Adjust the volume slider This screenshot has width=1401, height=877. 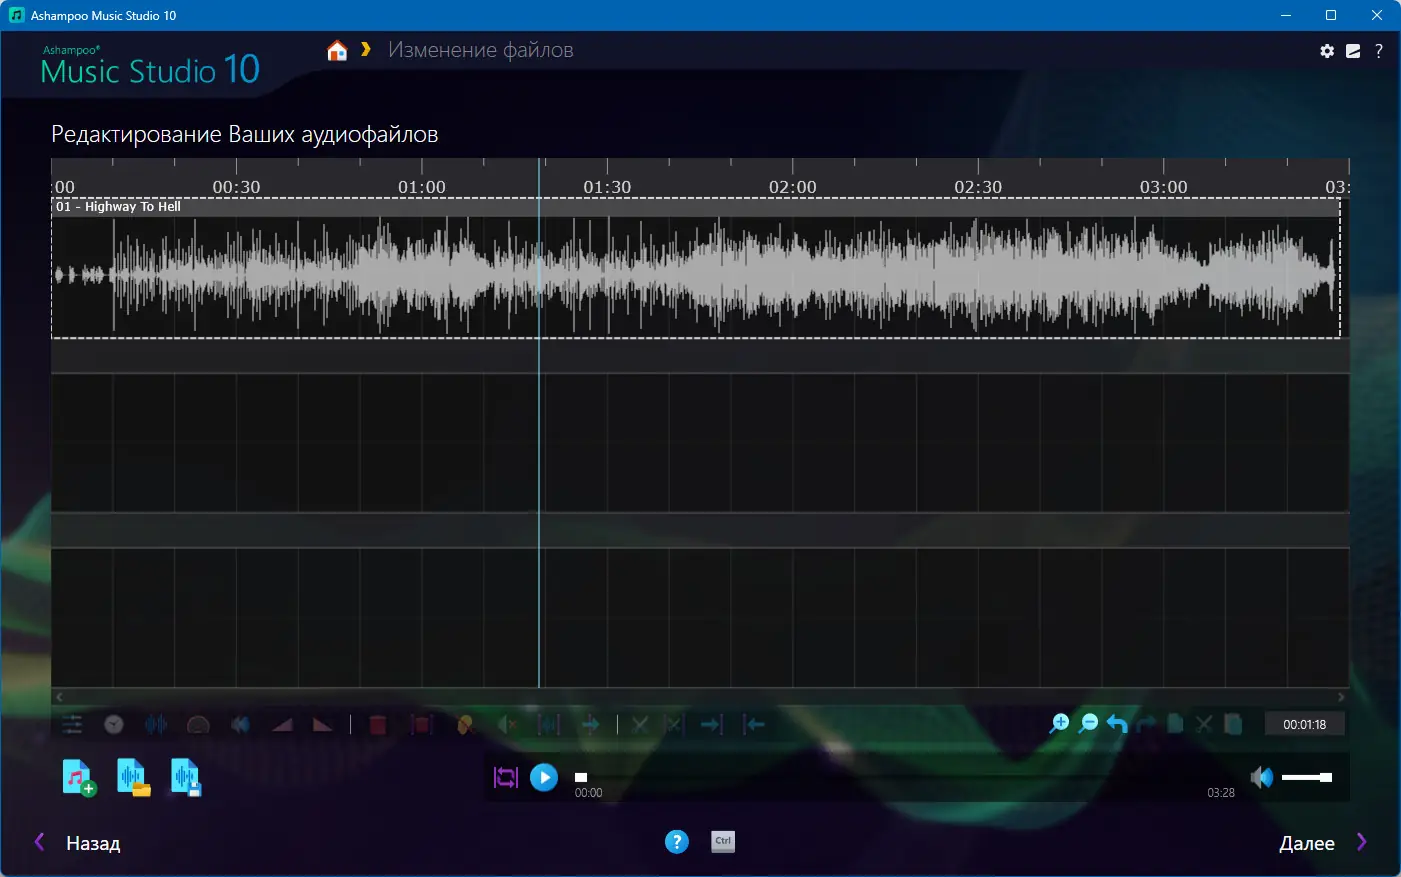pyautogui.click(x=1307, y=777)
